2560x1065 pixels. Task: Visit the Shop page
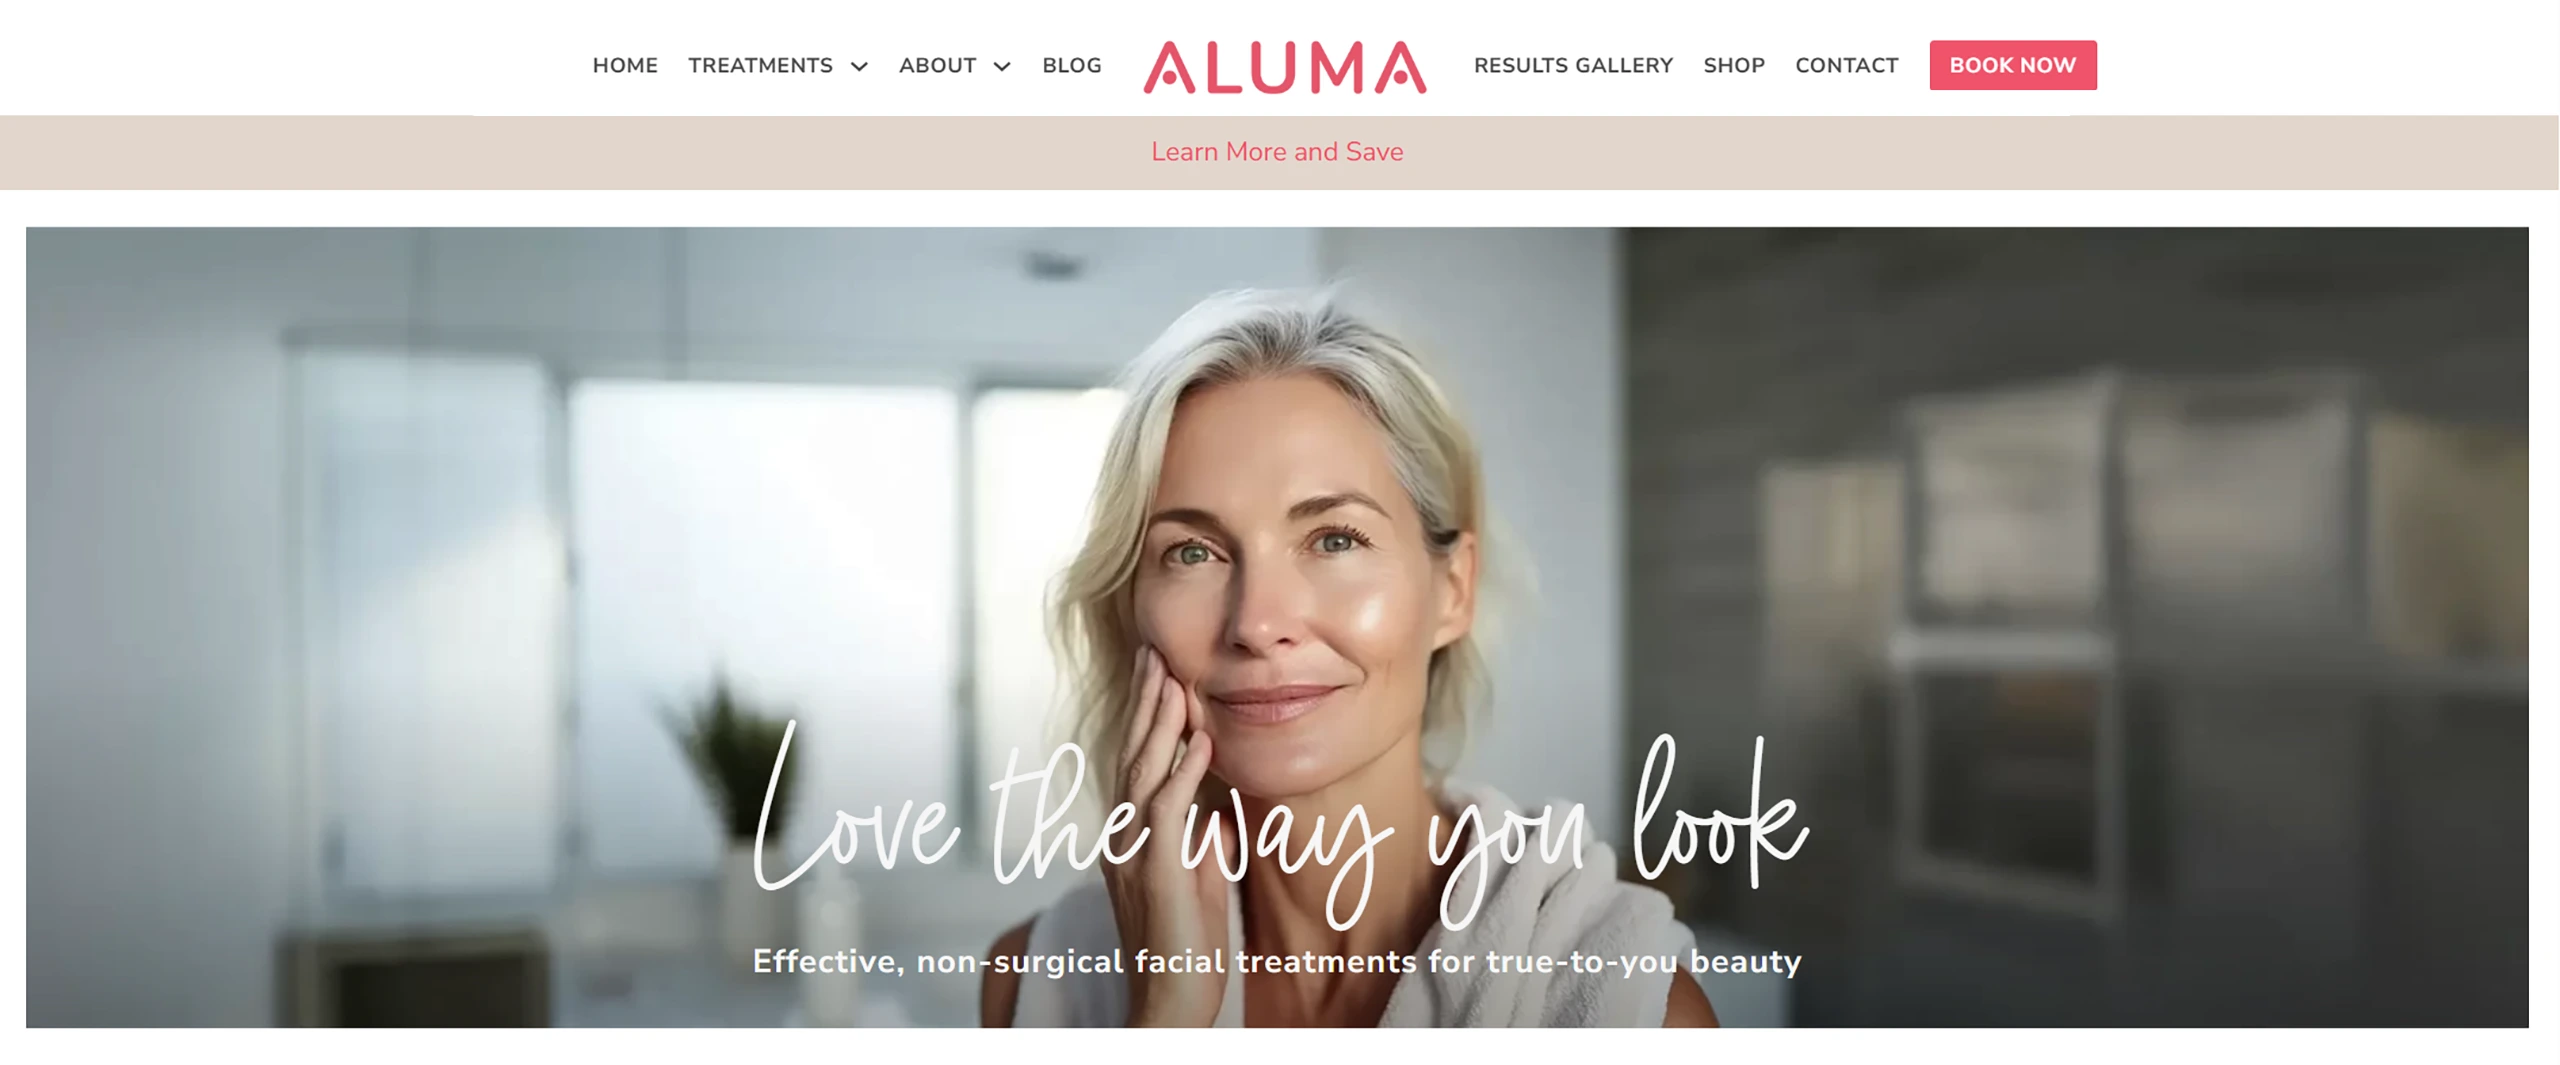coord(1734,65)
